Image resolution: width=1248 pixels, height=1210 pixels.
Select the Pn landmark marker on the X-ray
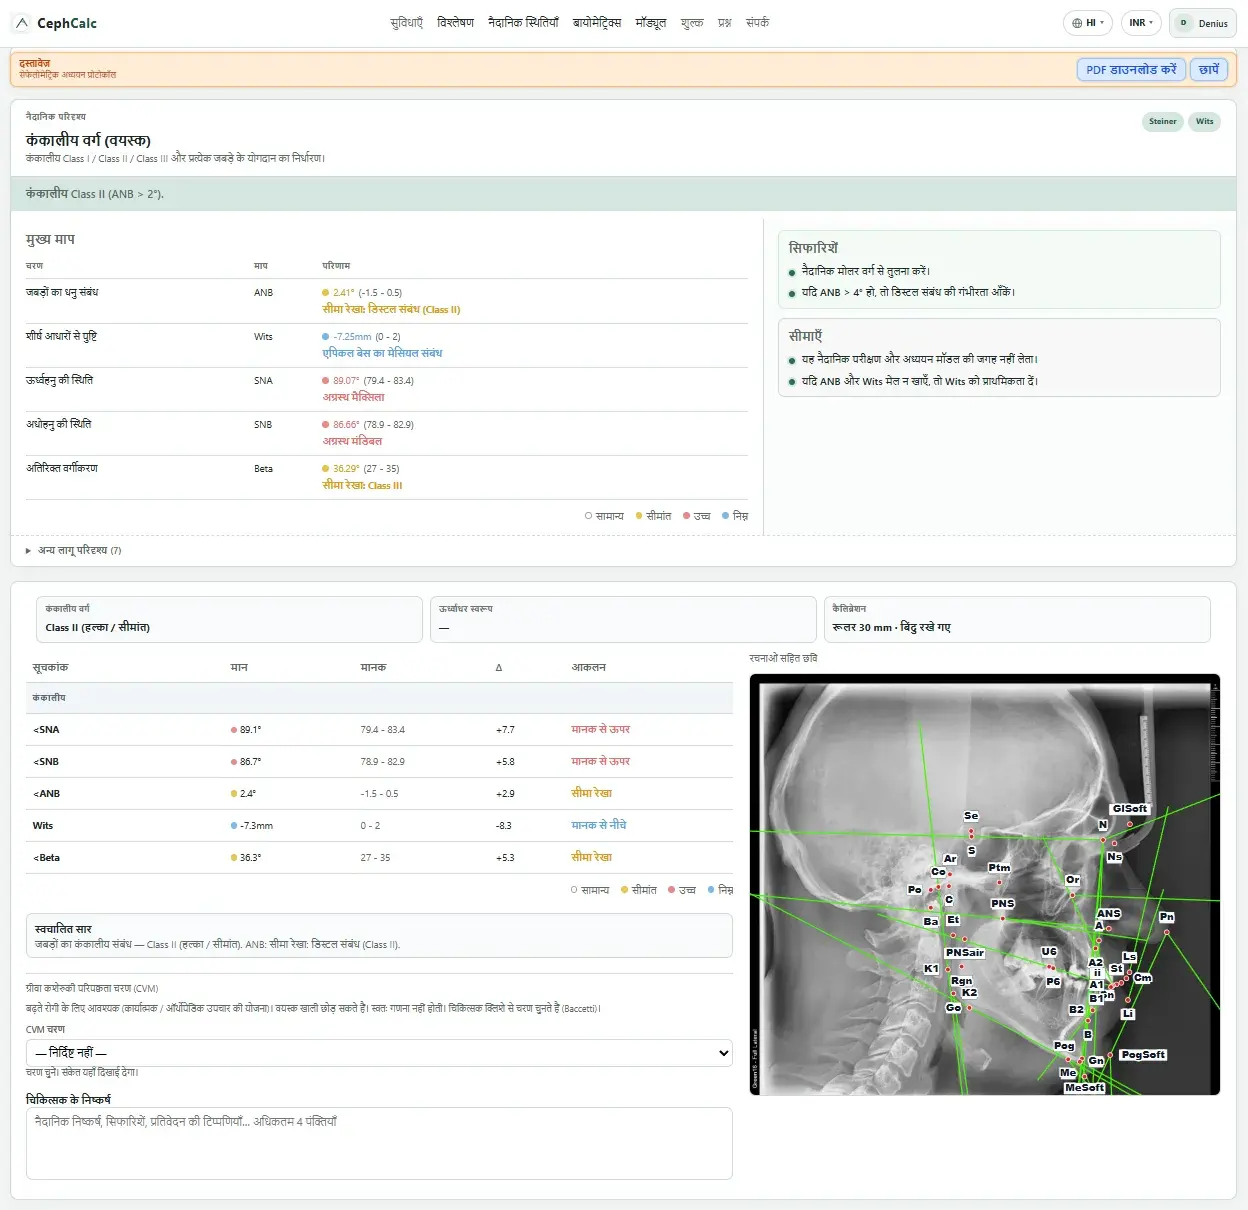click(x=1166, y=933)
